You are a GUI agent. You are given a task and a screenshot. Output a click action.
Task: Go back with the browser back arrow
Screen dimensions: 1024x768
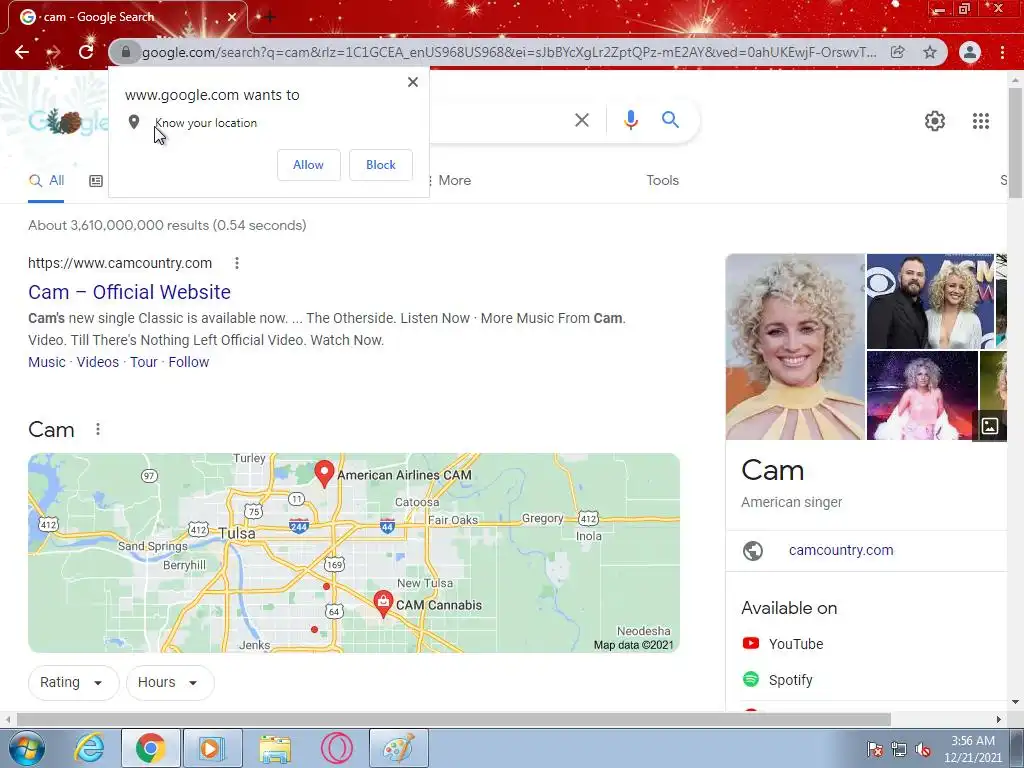coord(22,52)
